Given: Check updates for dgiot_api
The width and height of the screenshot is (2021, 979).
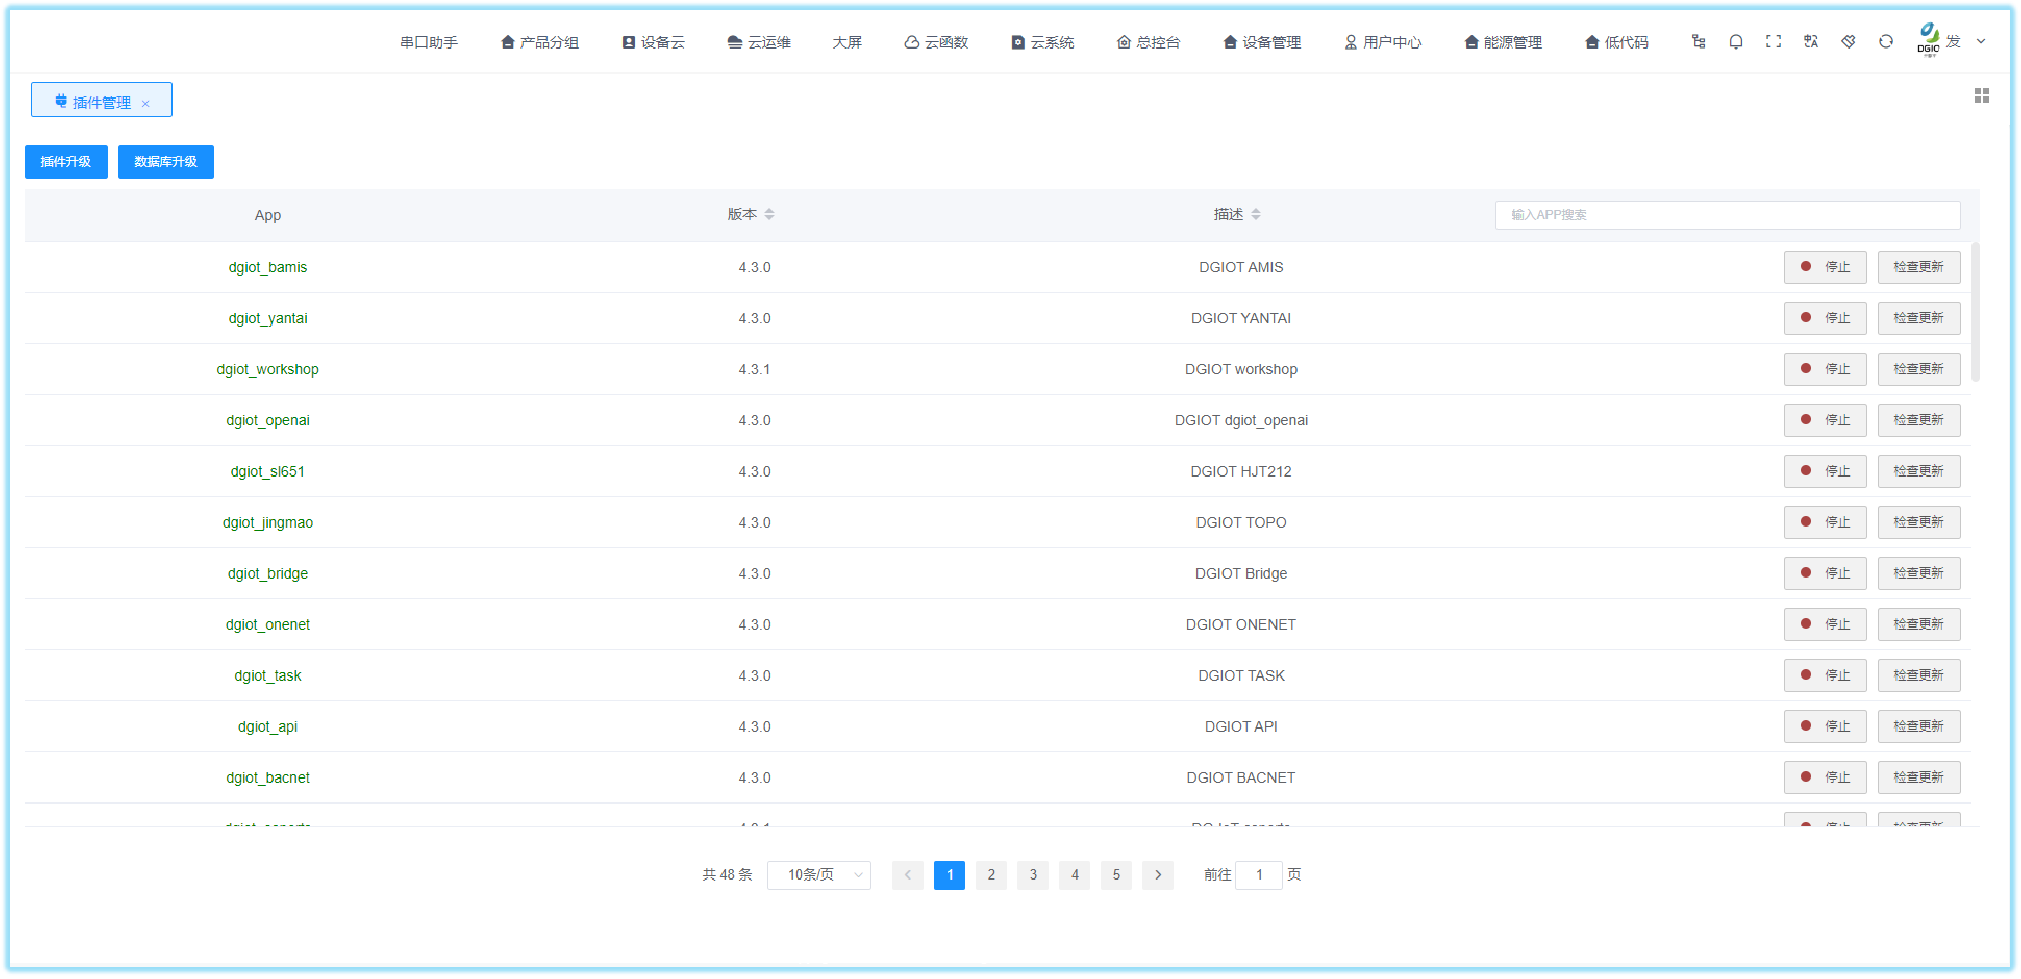Looking at the screenshot, I should click(1919, 726).
